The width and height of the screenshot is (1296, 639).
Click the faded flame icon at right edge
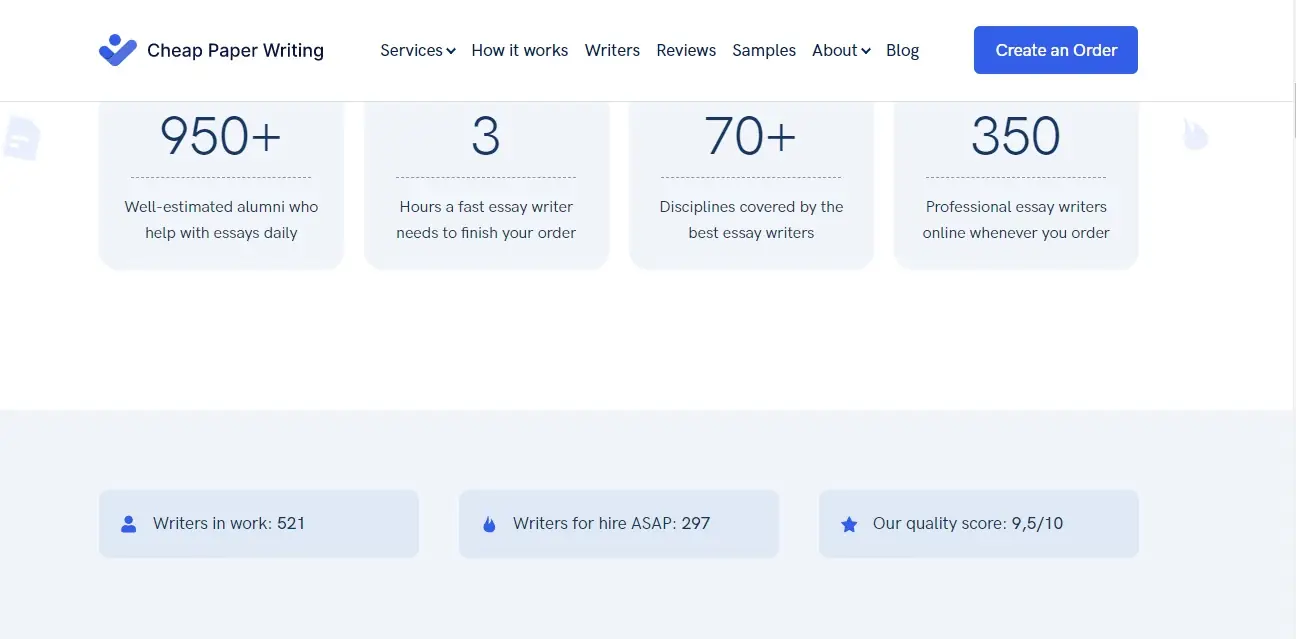pyautogui.click(x=1196, y=134)
